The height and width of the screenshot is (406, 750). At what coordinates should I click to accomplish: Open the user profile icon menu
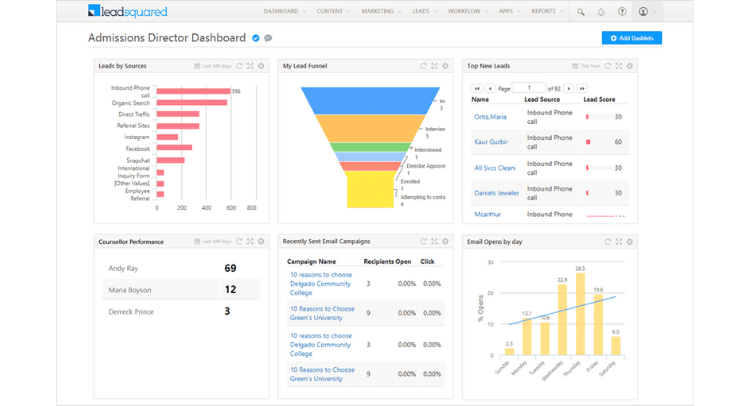coord(647,11)
